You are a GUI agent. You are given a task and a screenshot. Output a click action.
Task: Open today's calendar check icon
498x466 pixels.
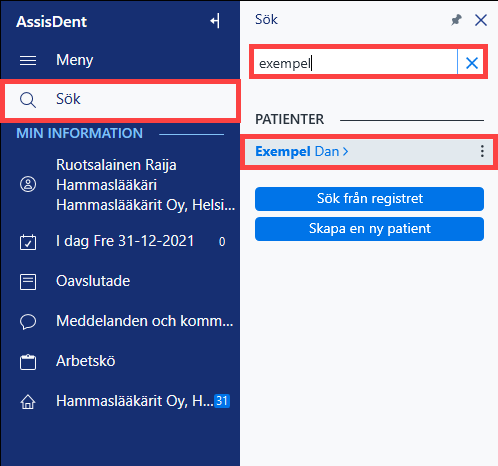28,242
